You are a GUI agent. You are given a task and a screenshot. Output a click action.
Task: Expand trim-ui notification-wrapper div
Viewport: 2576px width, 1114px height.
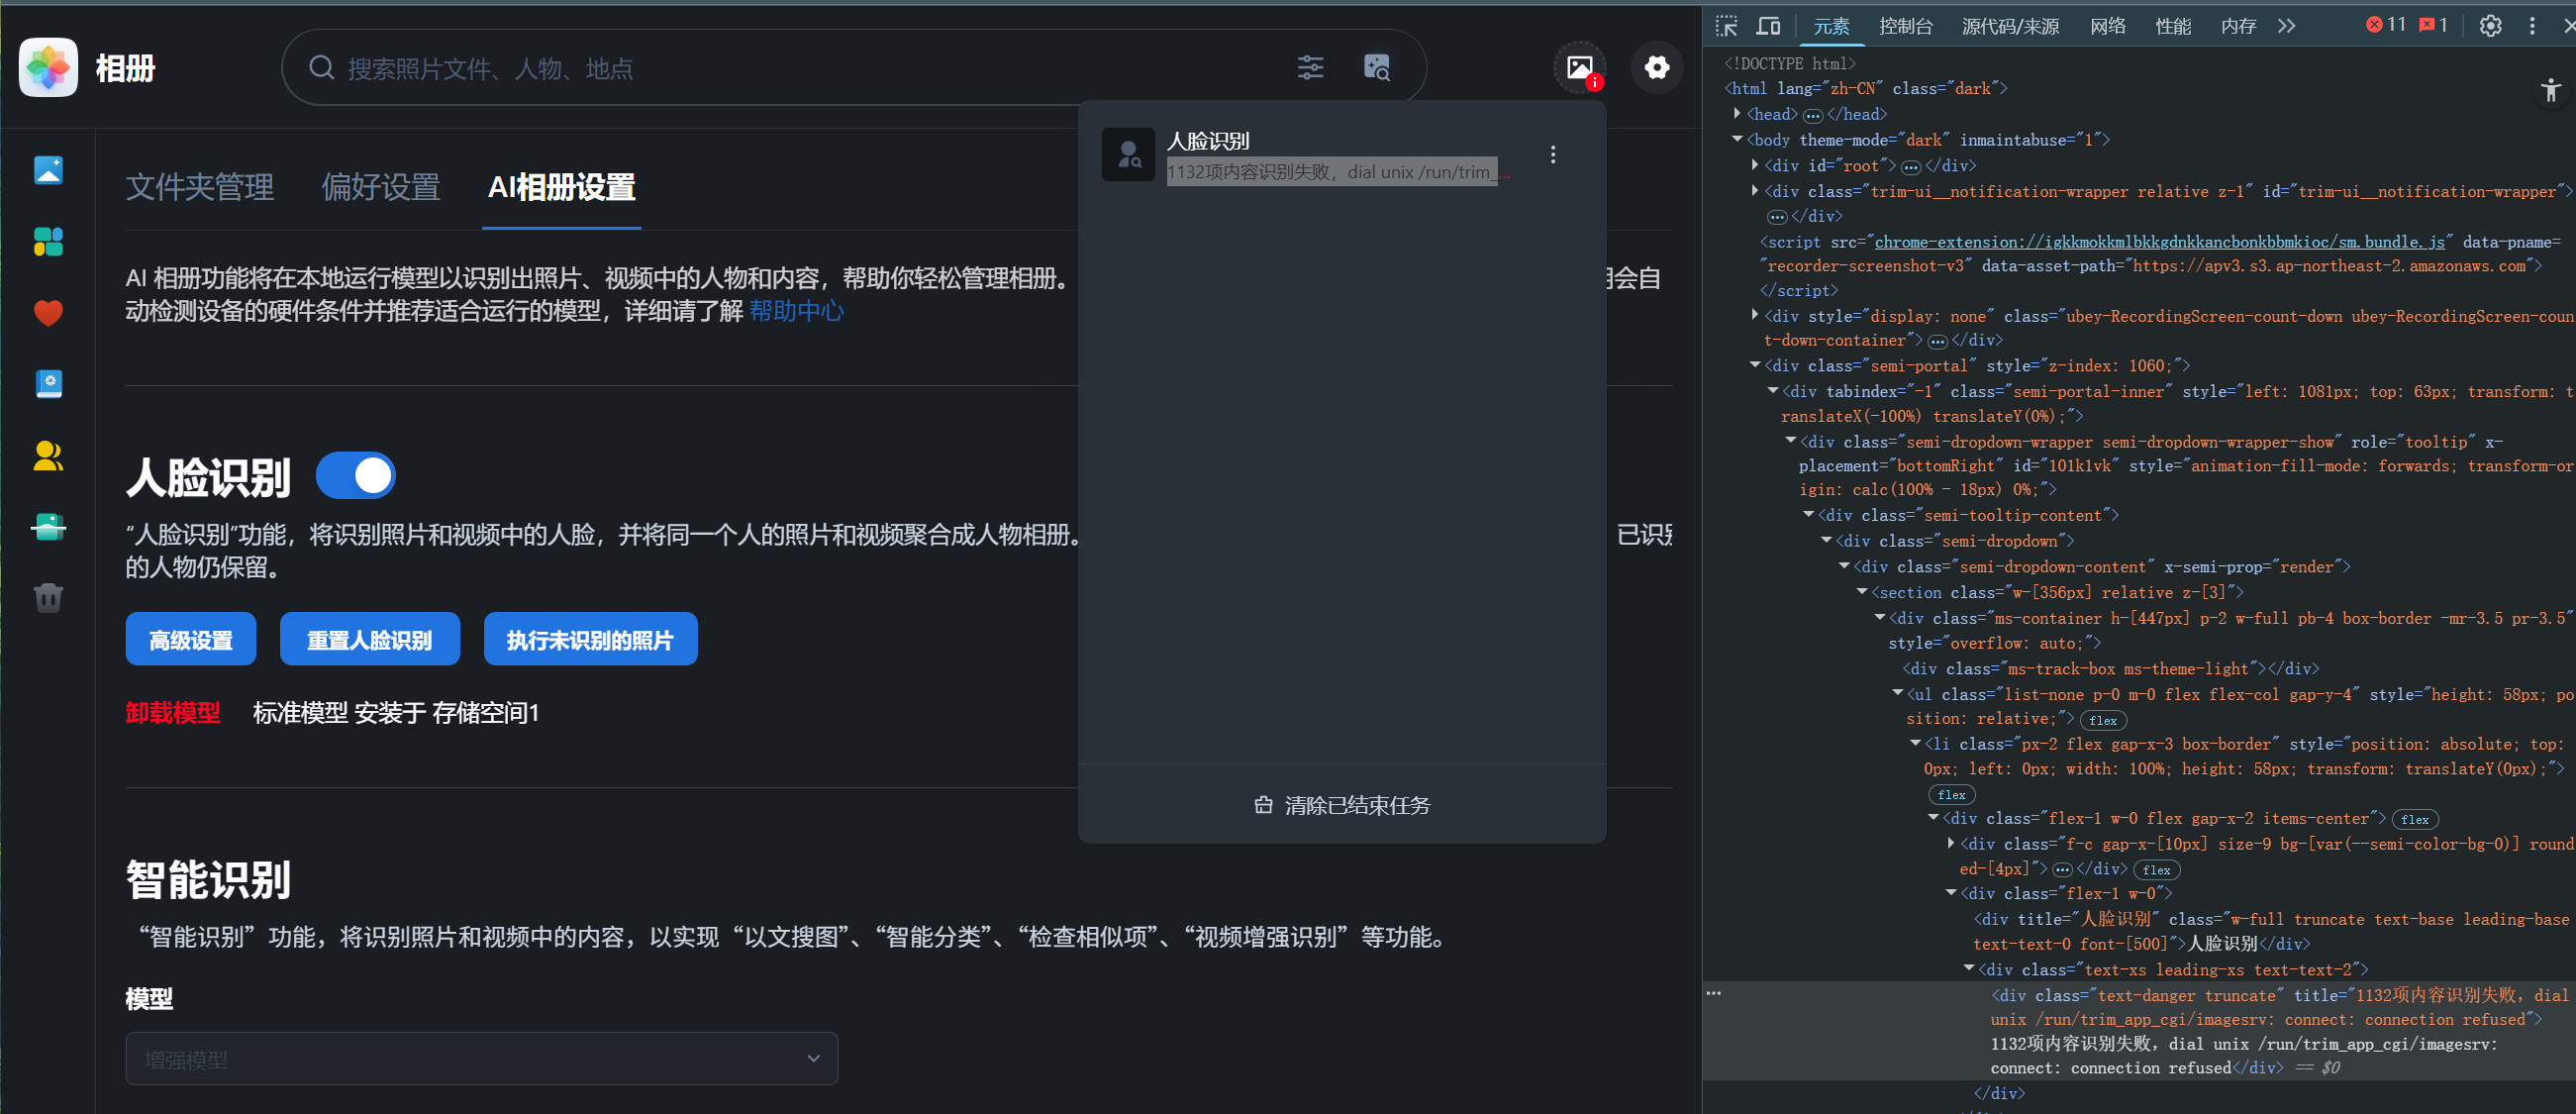[1755, 190]
